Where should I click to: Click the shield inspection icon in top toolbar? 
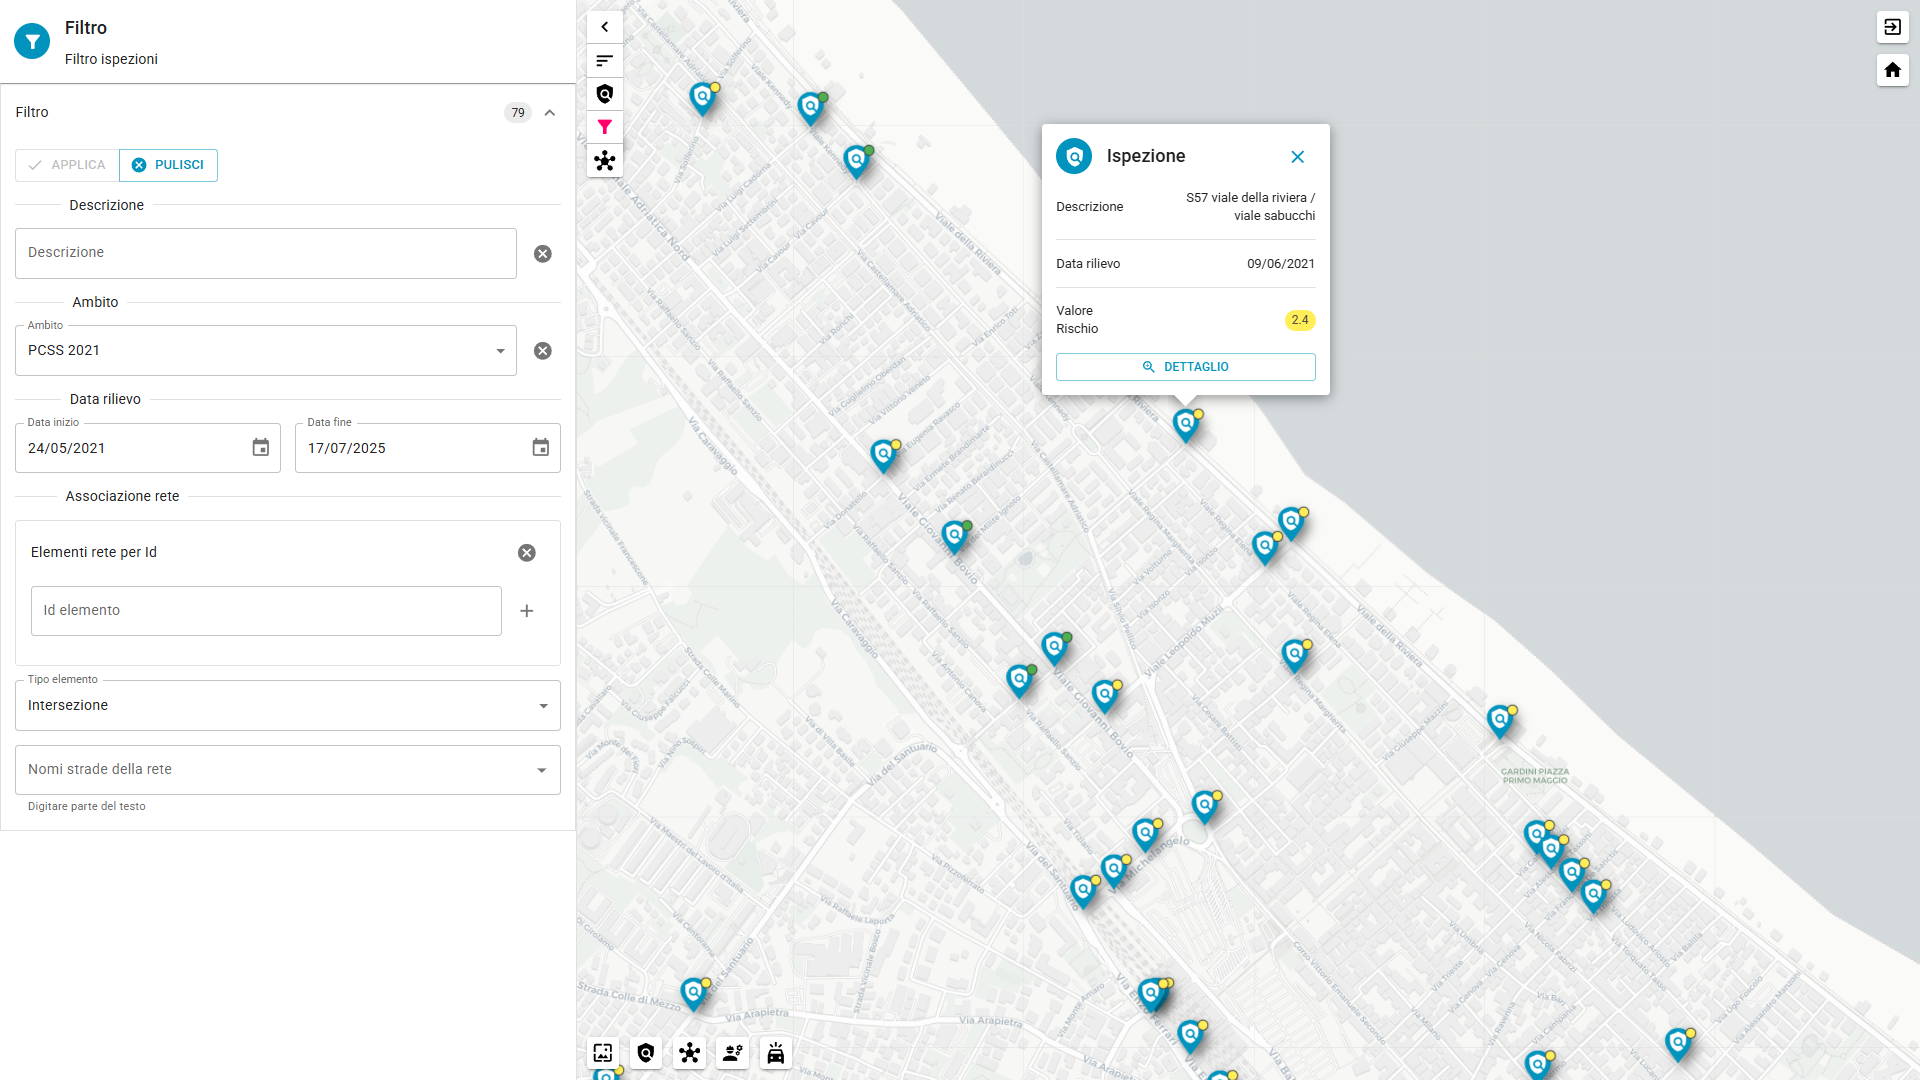click(x=604, y=94)
